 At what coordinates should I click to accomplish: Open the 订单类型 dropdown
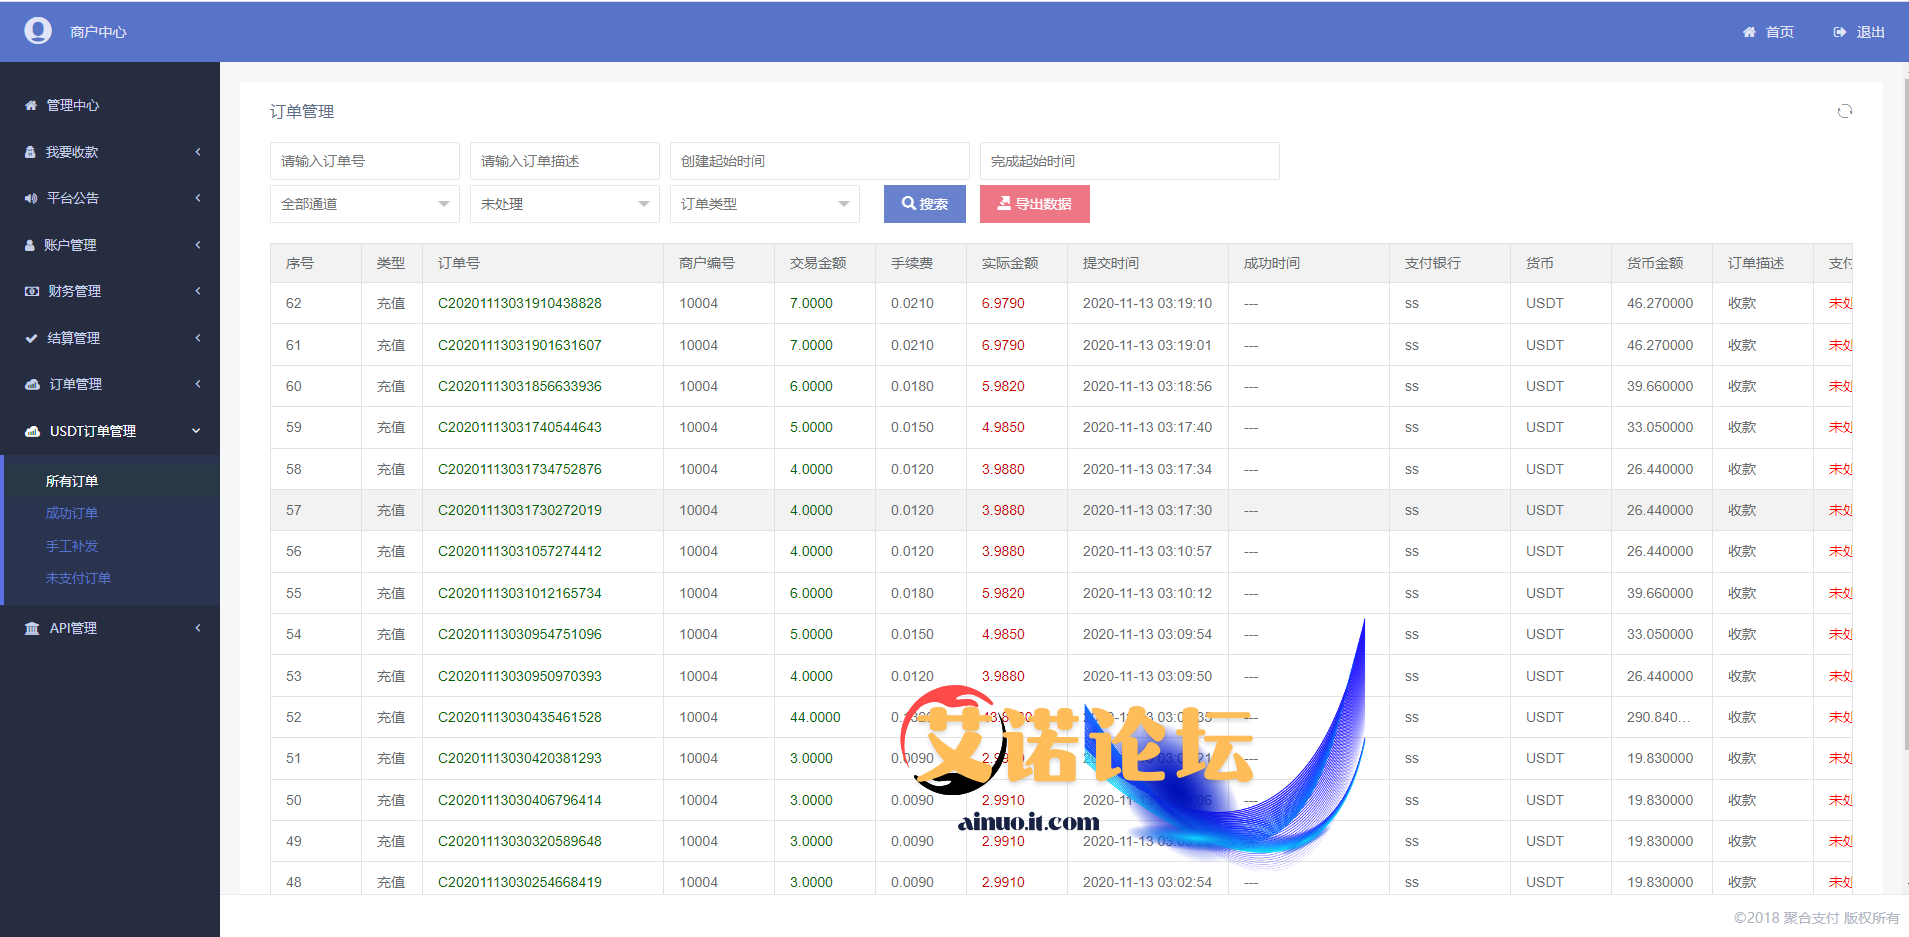(765, 204)
